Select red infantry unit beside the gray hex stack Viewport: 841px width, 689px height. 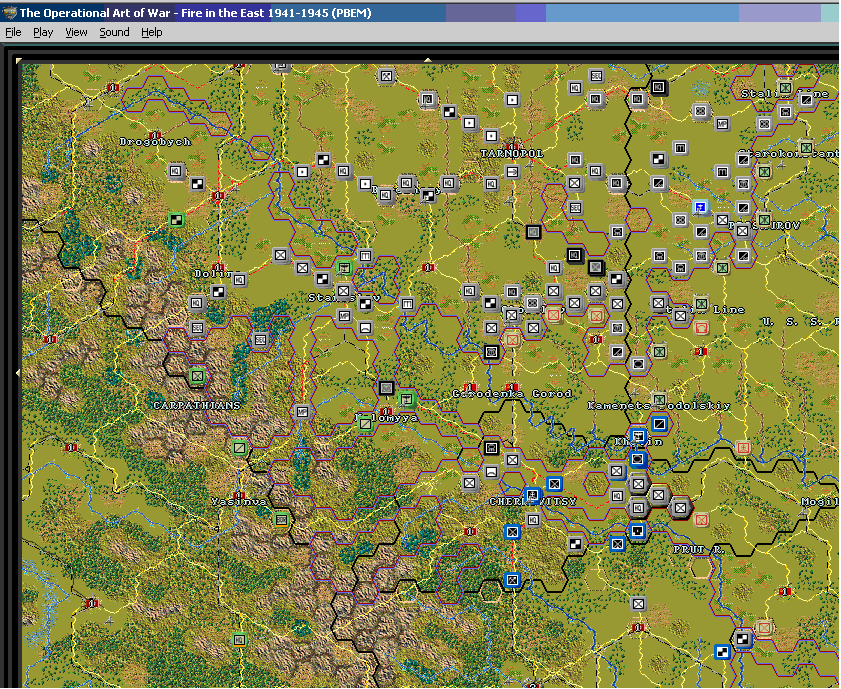point(700,519)
